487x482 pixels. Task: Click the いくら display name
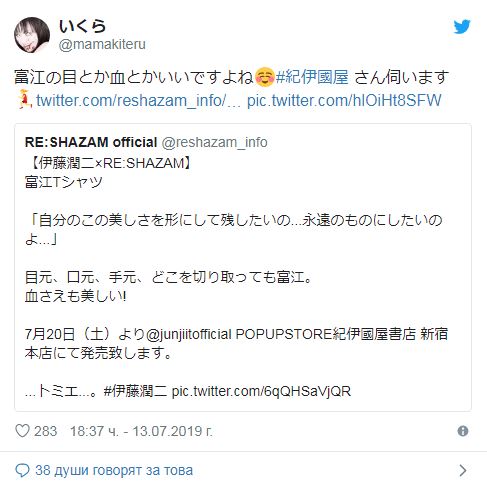[x=82, y=26]
